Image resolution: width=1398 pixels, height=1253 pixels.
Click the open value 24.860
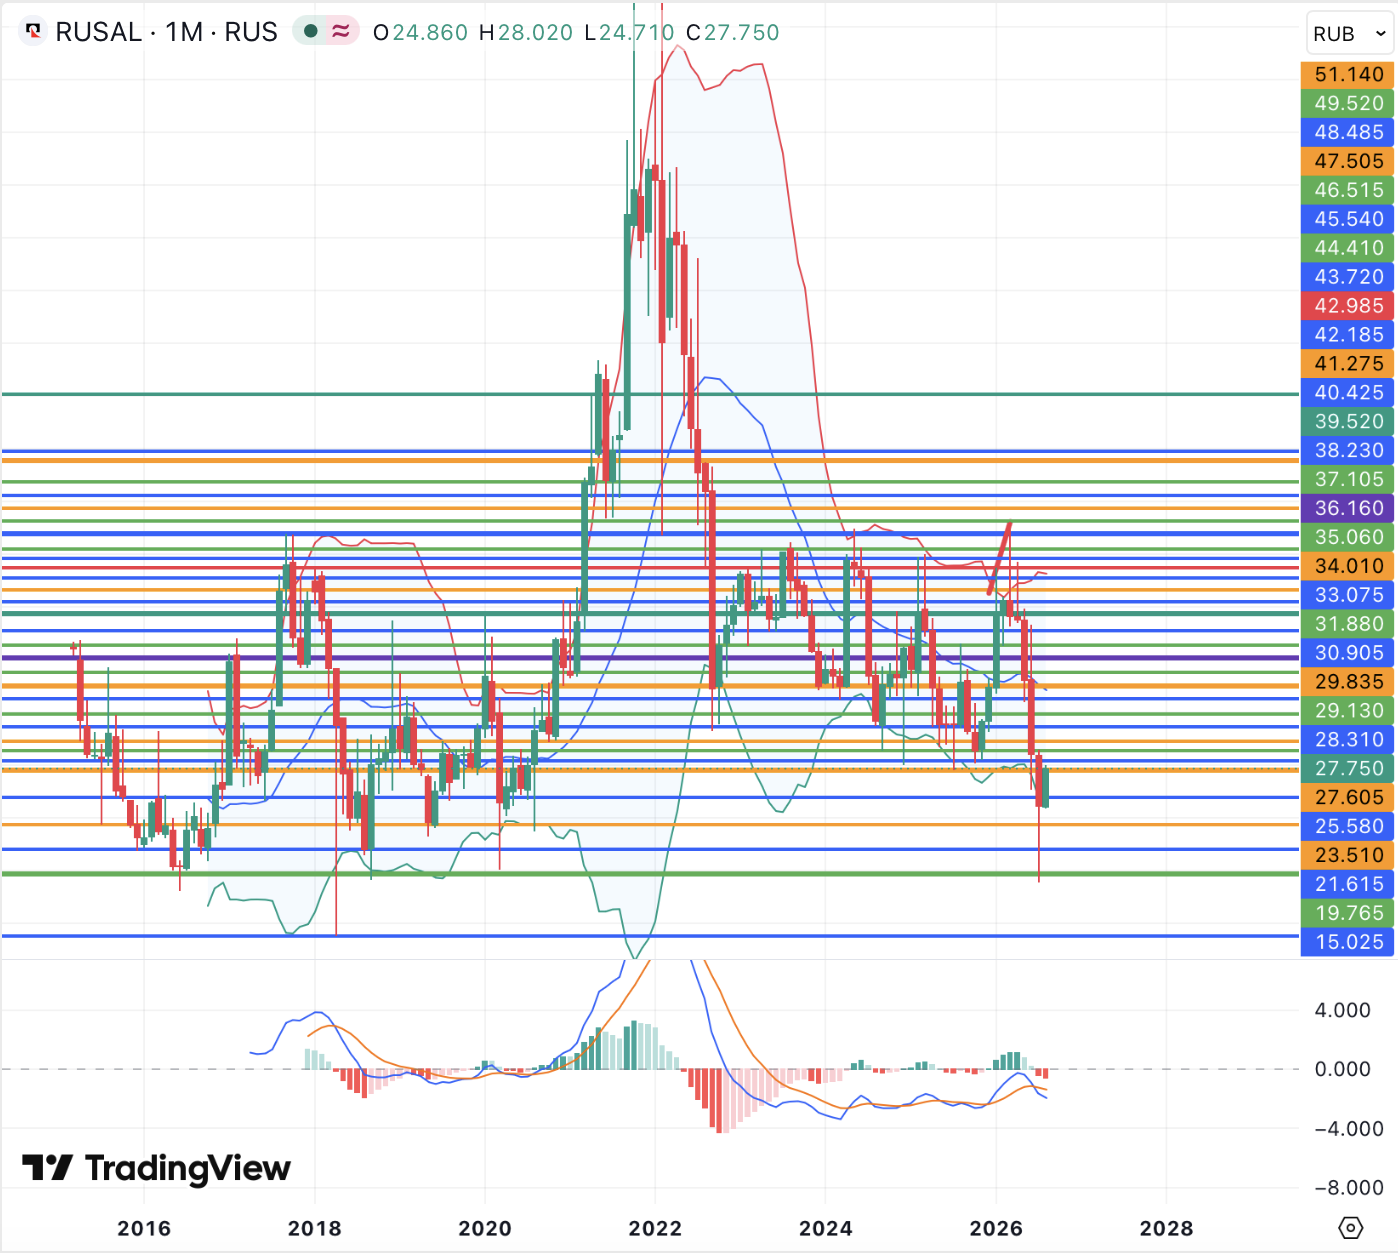pyautogui.click(x=430, y=32)
